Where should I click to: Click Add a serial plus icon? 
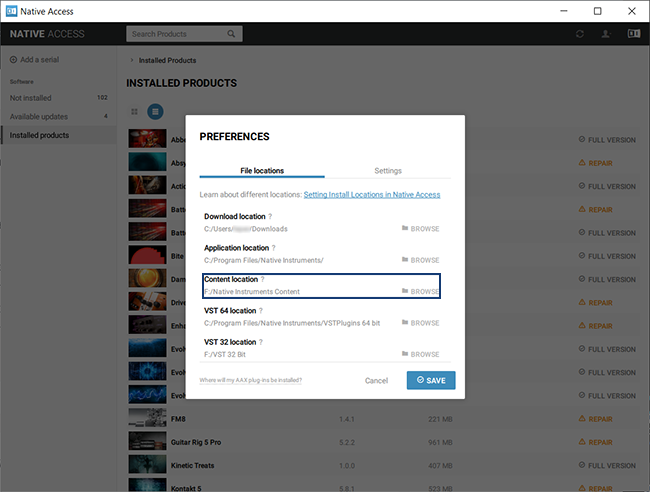pos(13,59)
